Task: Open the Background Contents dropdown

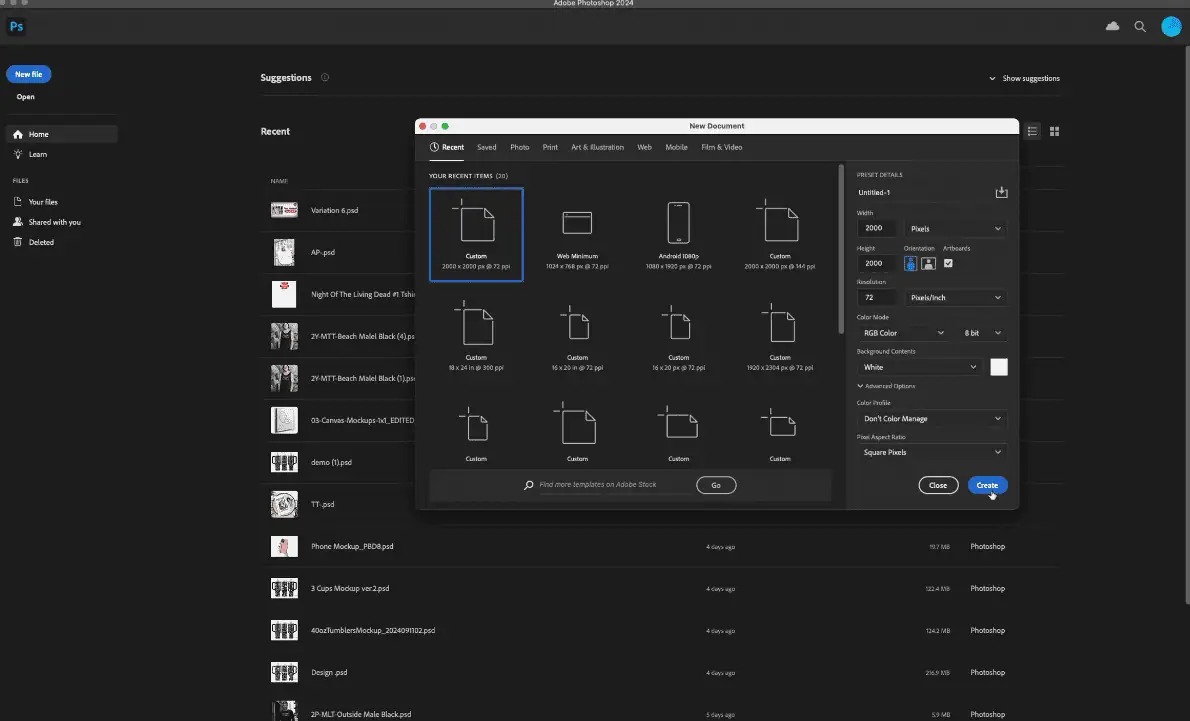Action: click(919, 367)
